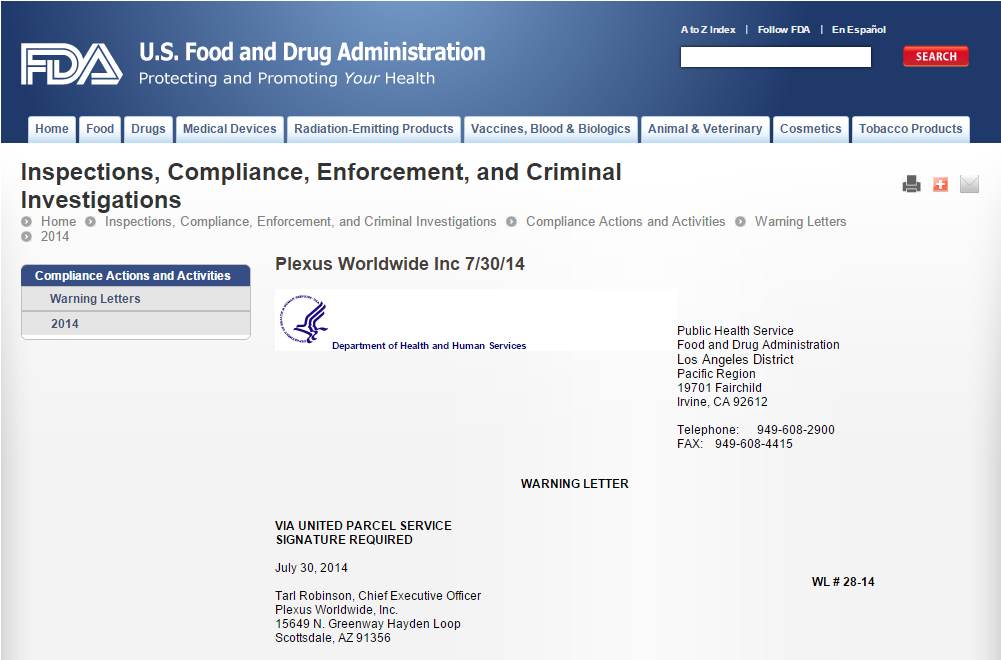The width and height of the screenshot is (1001, 660).
Task: Open the Medical Devices section
Action: [x=229, y=128]
